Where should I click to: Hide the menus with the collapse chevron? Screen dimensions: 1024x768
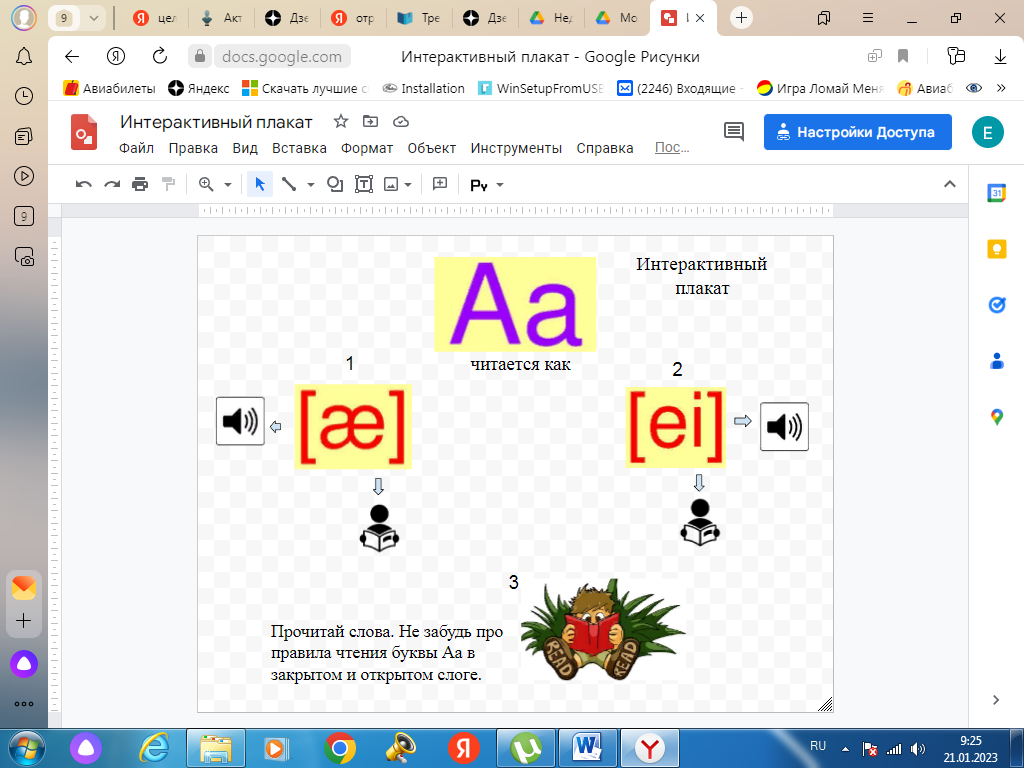point(949,184)
